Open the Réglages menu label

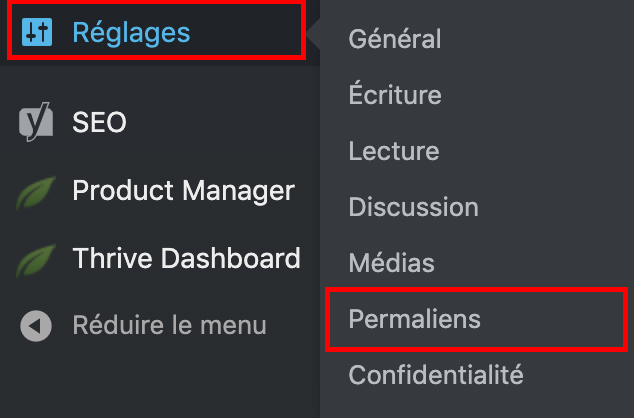point(131,33)
